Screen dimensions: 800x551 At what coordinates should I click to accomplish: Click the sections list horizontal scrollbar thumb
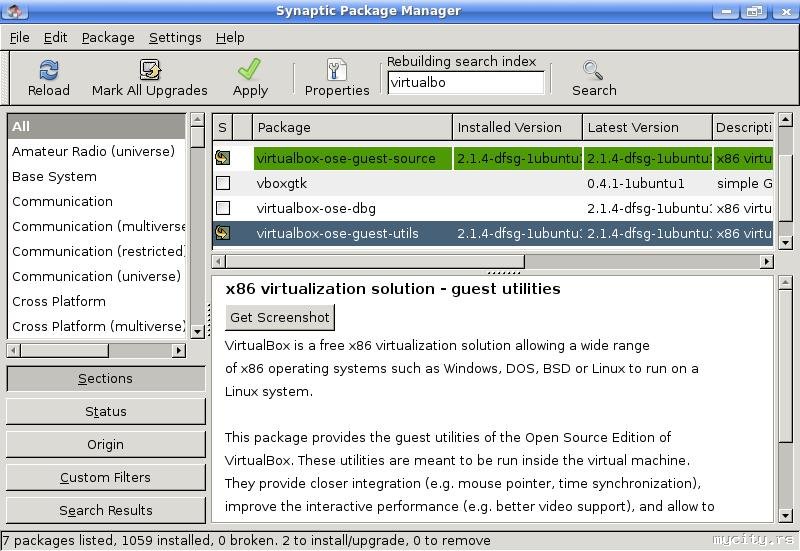65,350
